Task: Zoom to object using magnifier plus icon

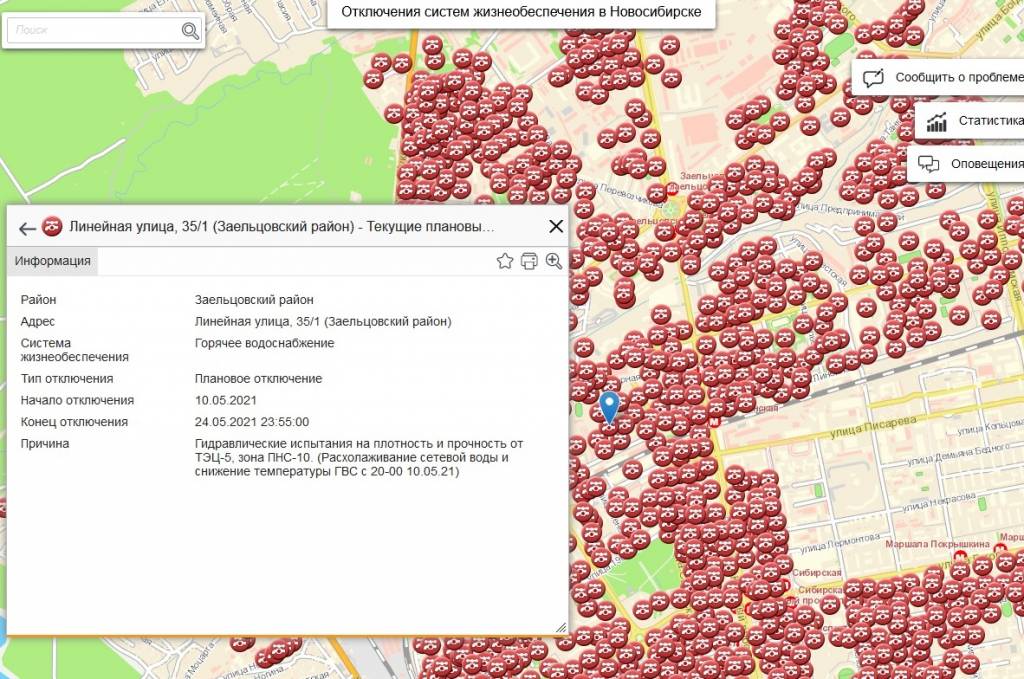Action: pos(554,261)
